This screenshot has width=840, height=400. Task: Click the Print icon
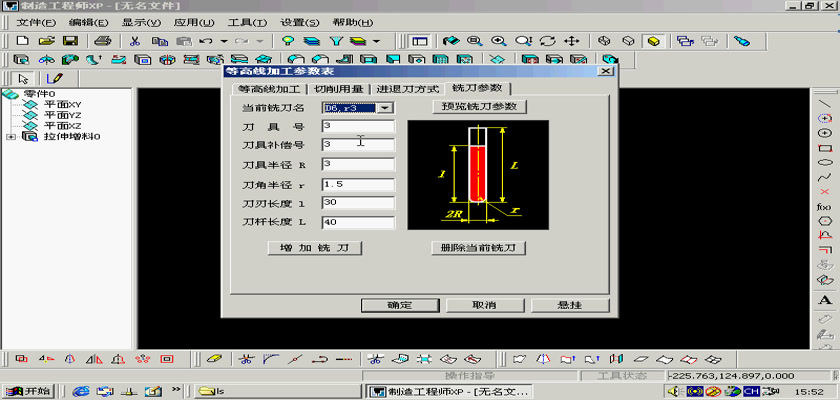[x=103, y=41]
